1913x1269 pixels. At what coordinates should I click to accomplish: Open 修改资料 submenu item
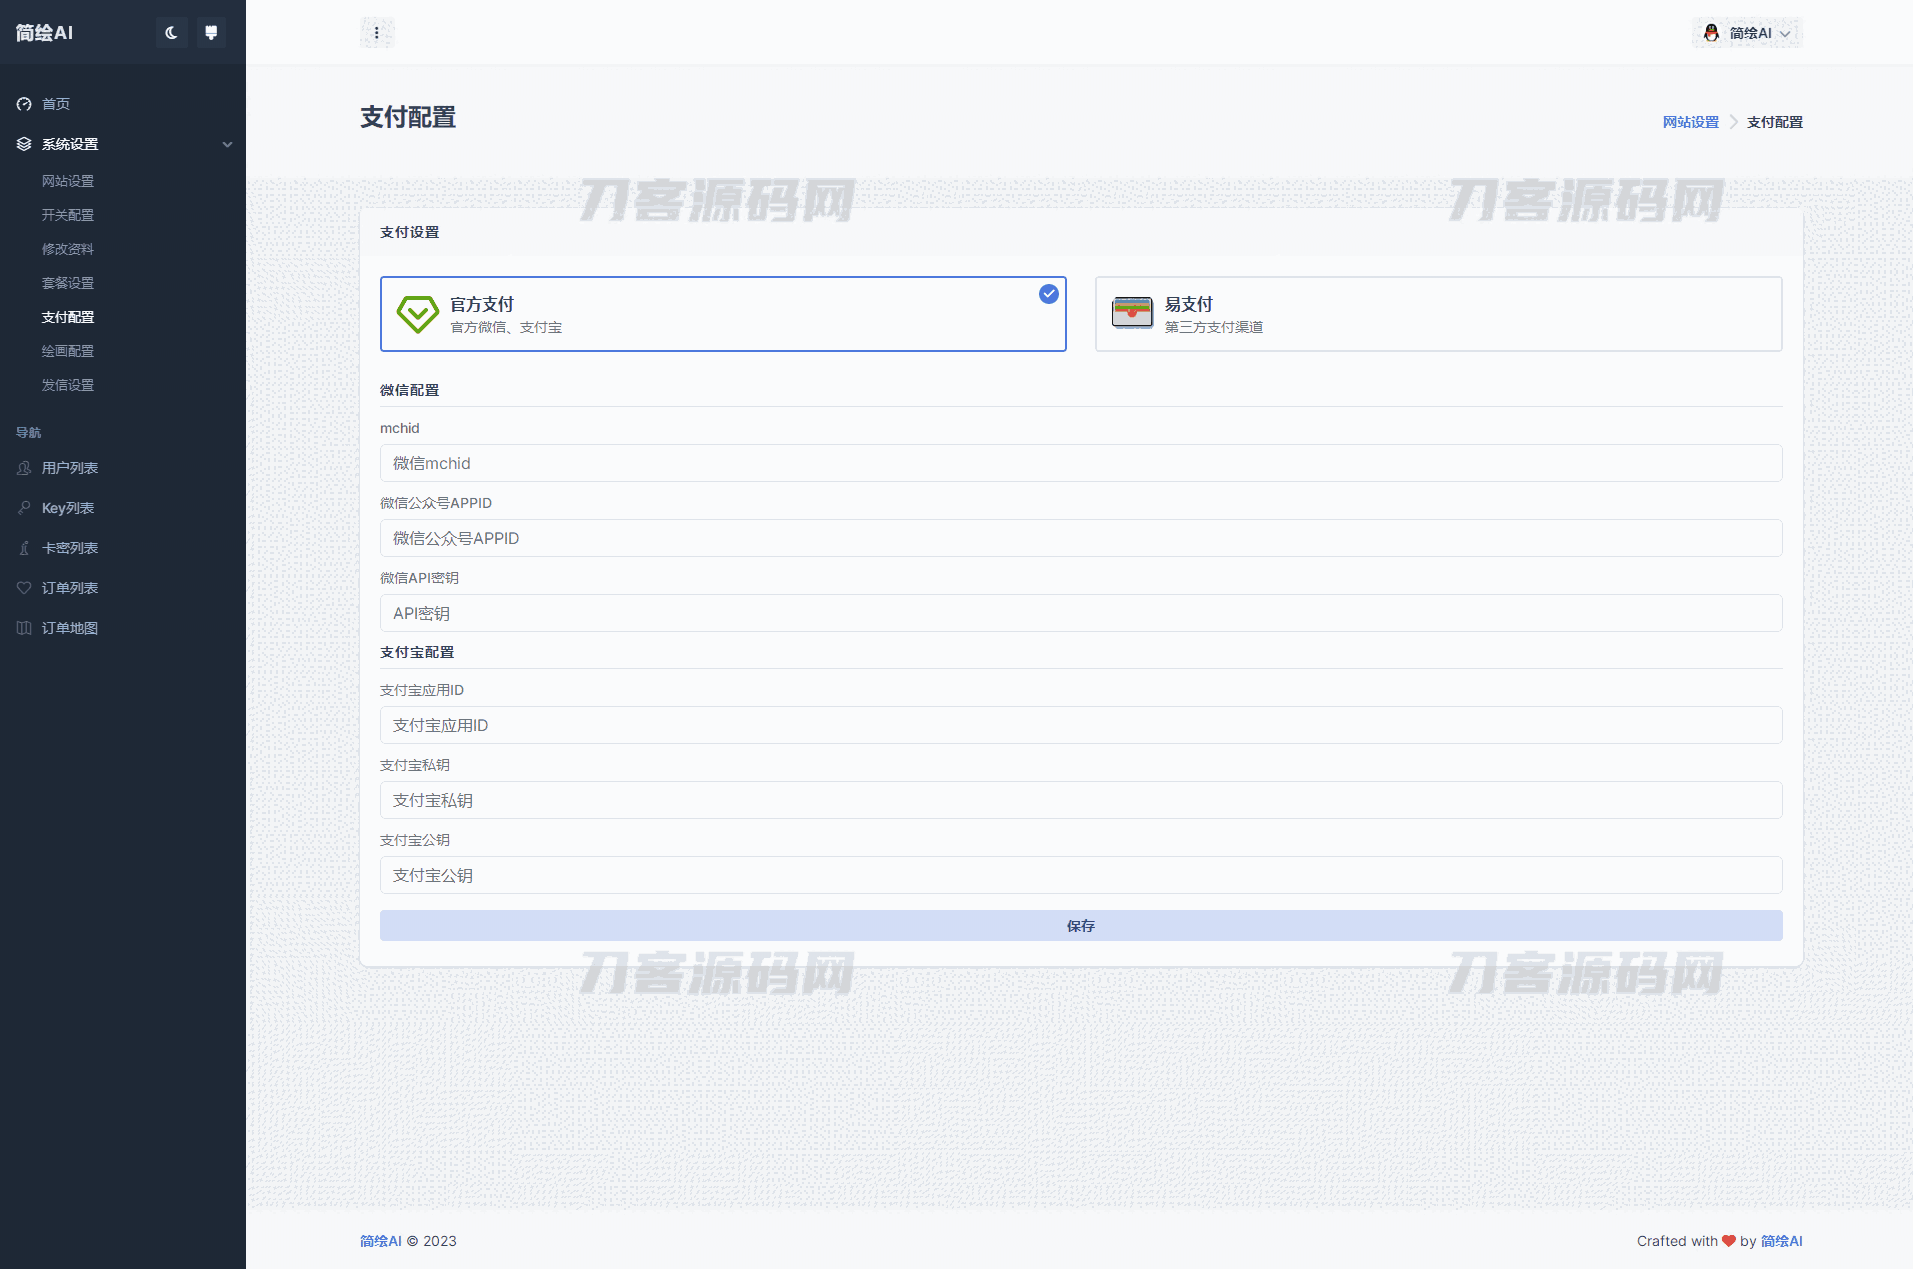coord(68,249)
